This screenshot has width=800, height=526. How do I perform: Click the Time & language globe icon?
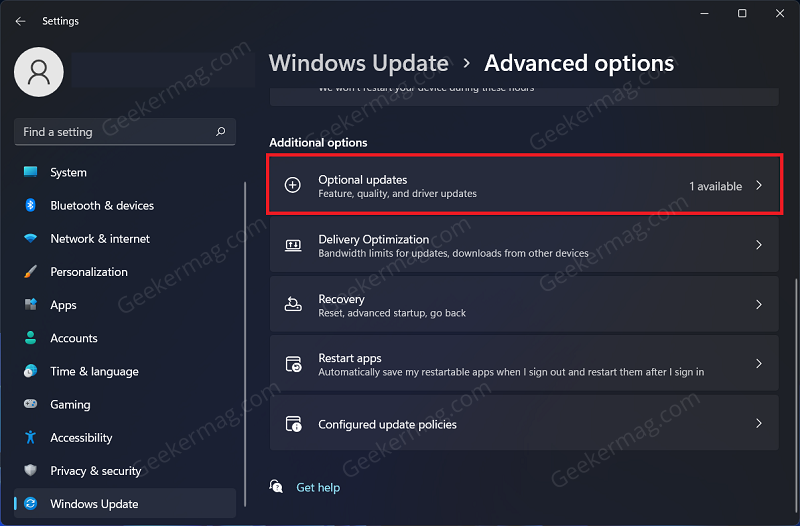(31, 371)
